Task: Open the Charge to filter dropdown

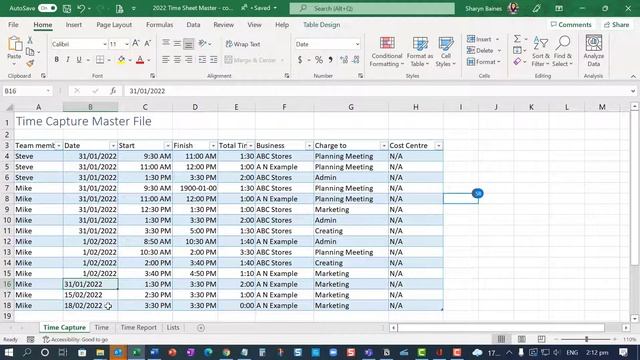Action: (x=383, y=146)
